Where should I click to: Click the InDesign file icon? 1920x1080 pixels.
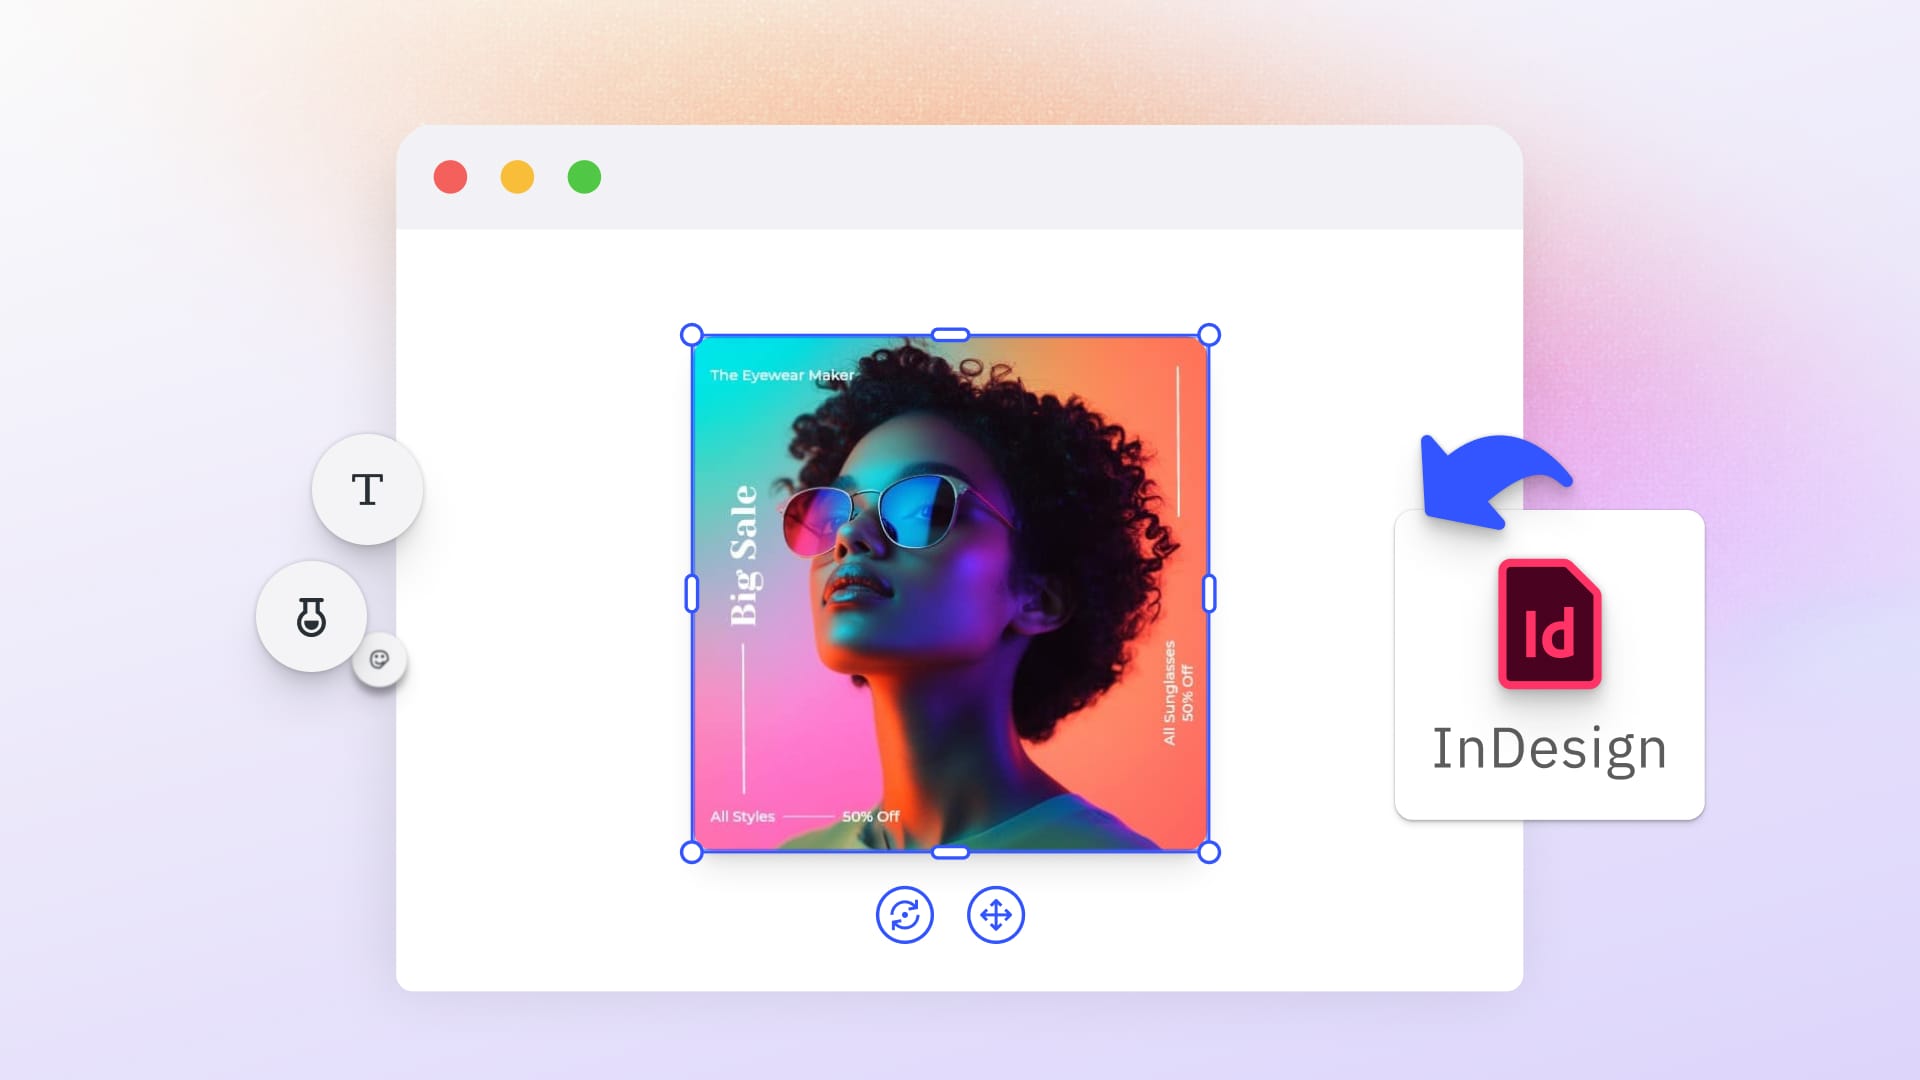[x=1549, y=624]
